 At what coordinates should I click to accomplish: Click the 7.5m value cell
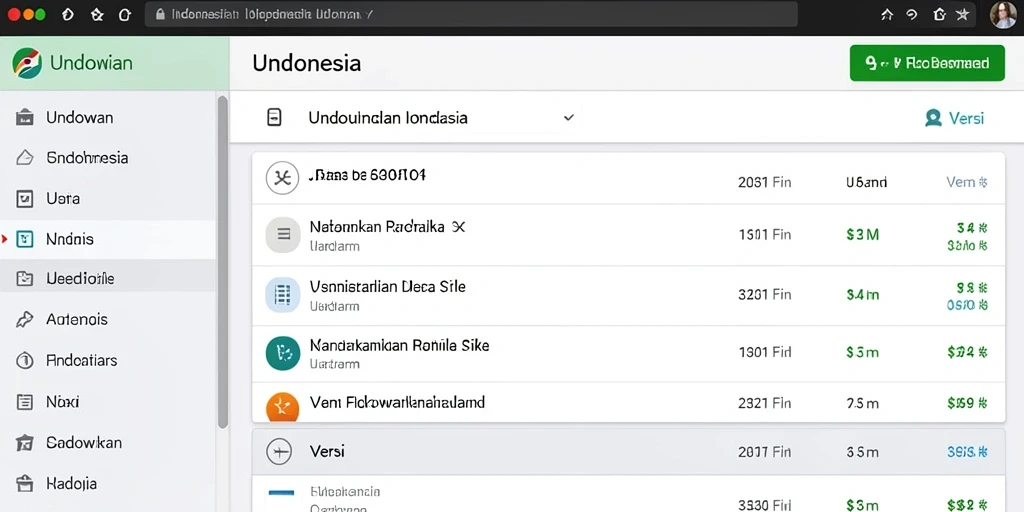[862, 404]
